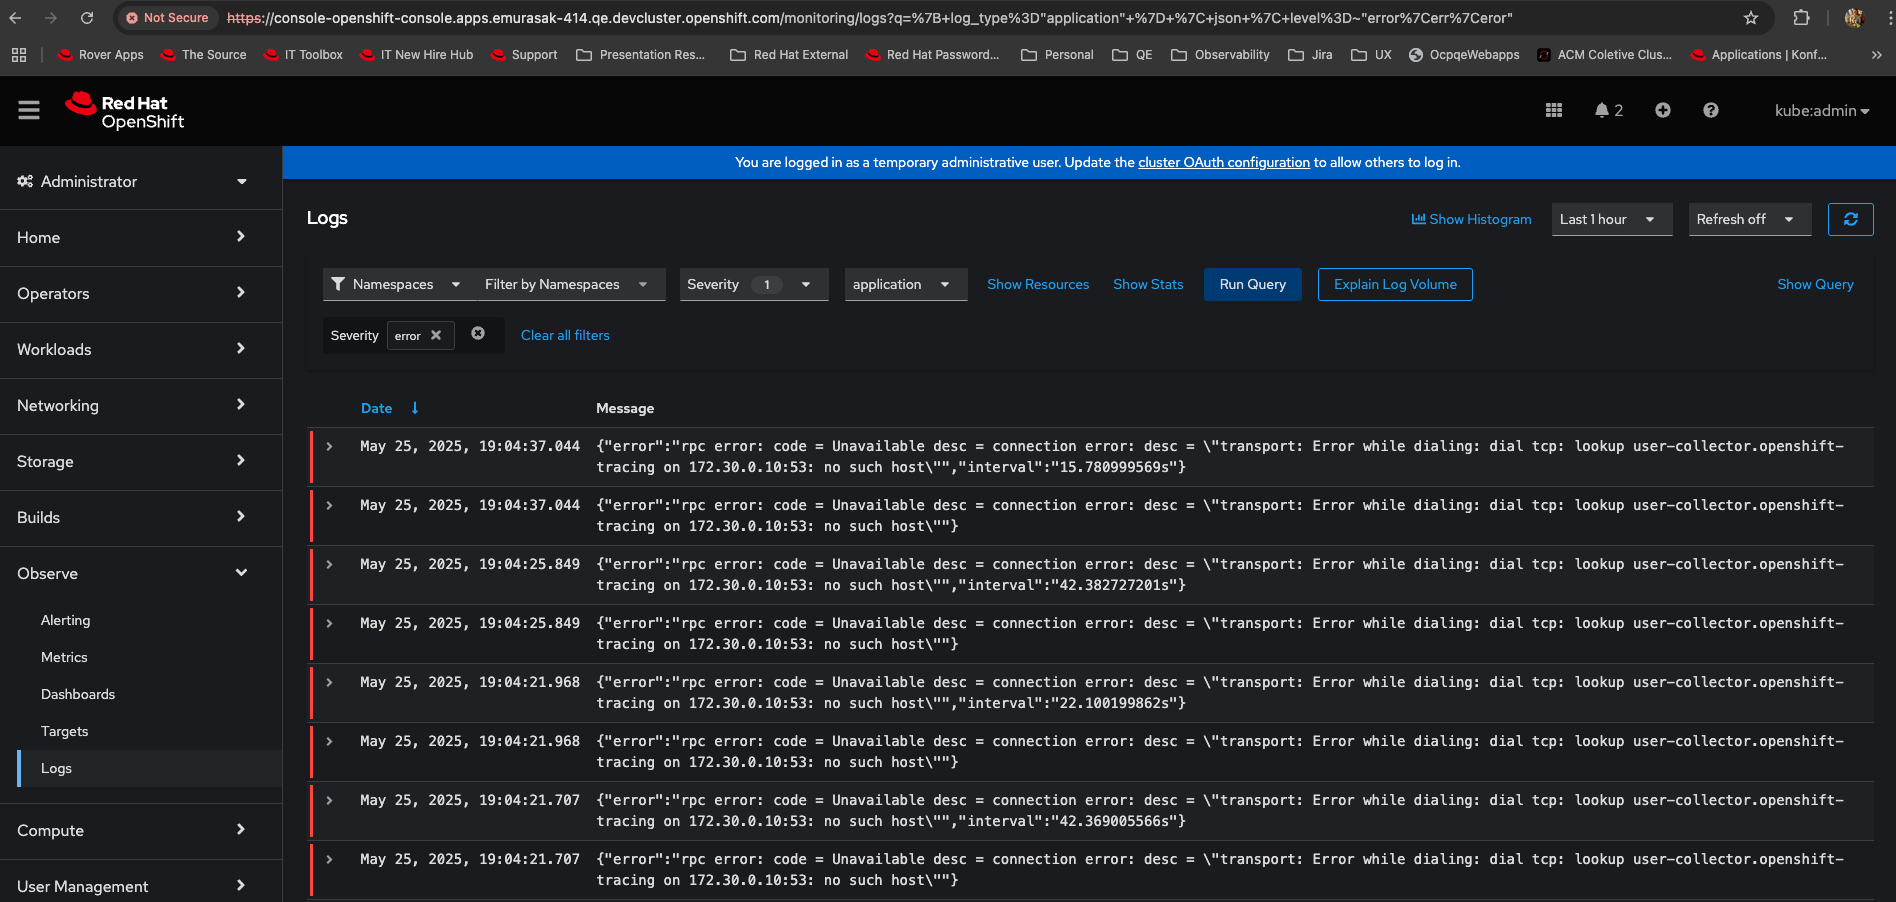Click the cluster OAuth configuration link
Screen dimensions: 1896x902
pyautogui.click(x=1223, y=162)
